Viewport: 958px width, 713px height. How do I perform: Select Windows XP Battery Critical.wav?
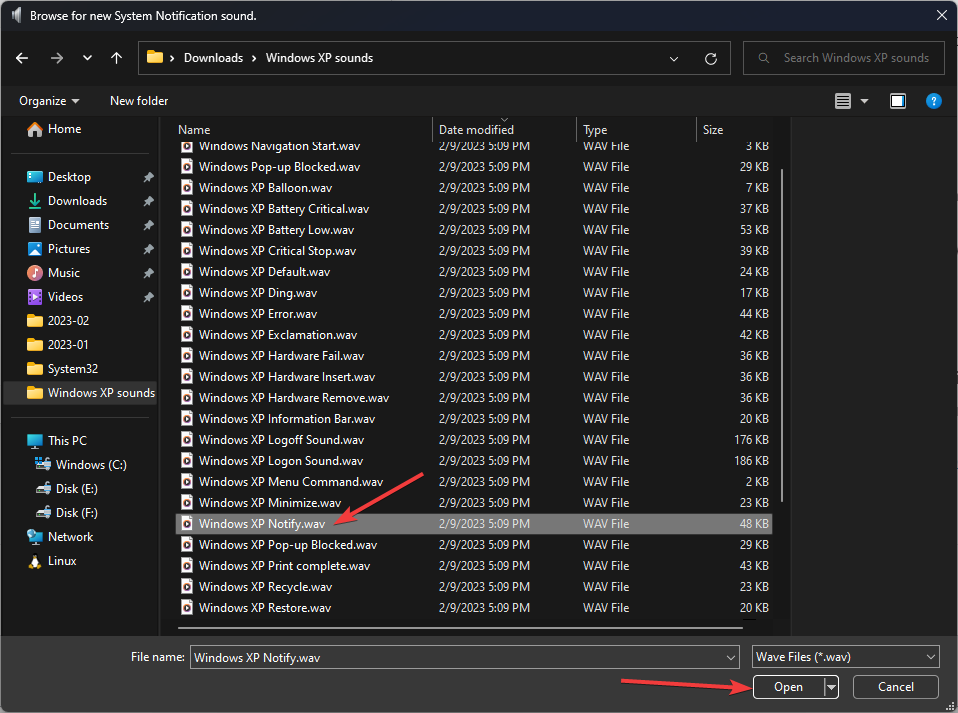click(x=283, y=209)
